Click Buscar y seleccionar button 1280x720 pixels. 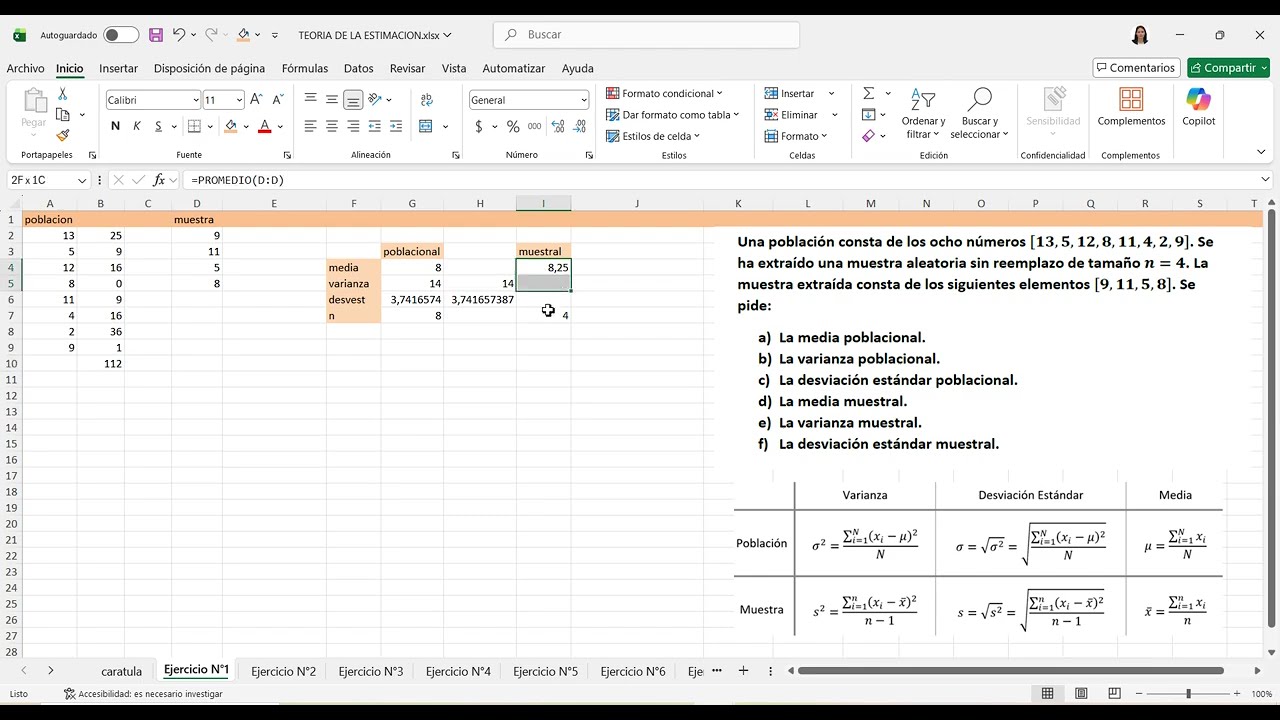[979, 113]
